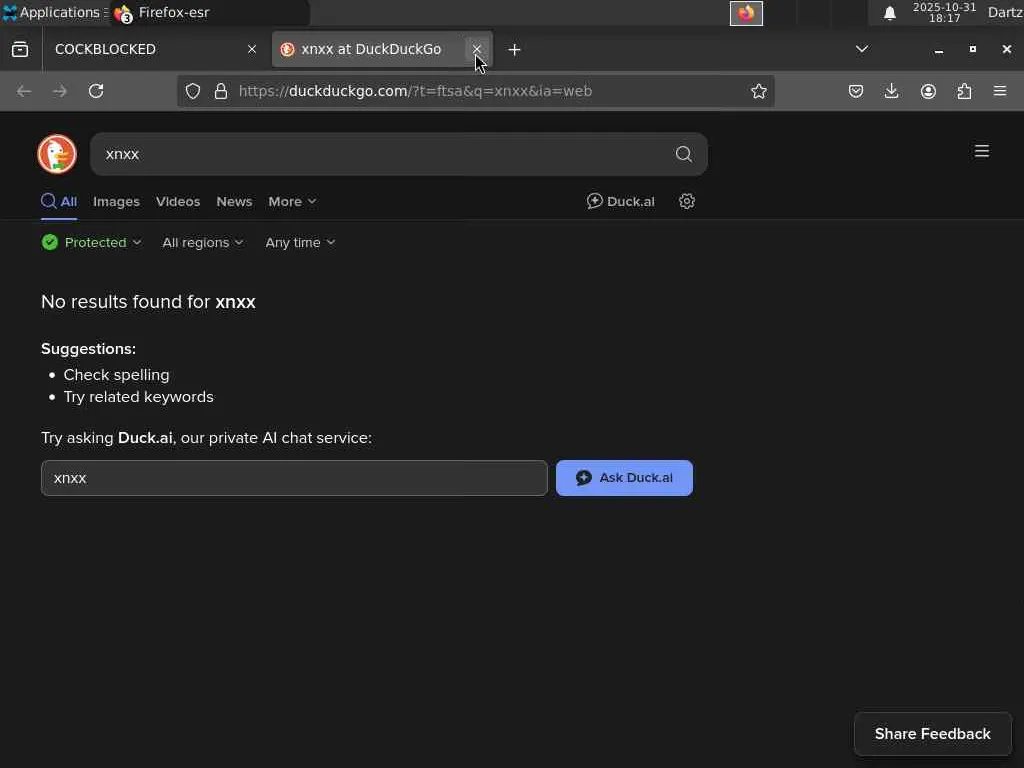Open the DuckDuckGo hamburger side menu

[x=982, y=152]
